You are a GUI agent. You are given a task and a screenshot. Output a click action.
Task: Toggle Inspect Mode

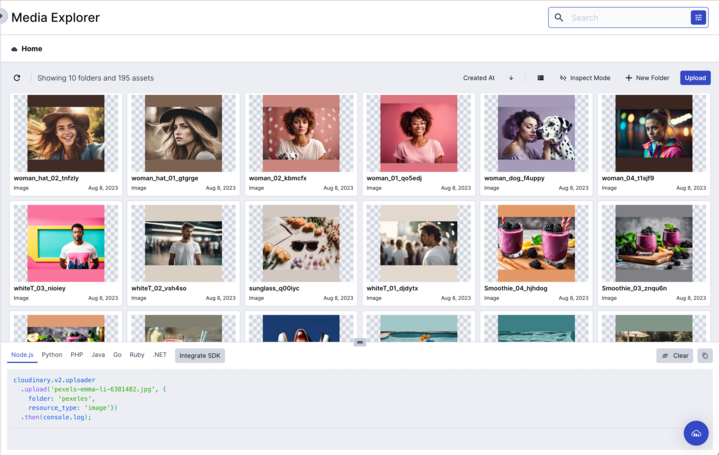click(x=584, y=78)
